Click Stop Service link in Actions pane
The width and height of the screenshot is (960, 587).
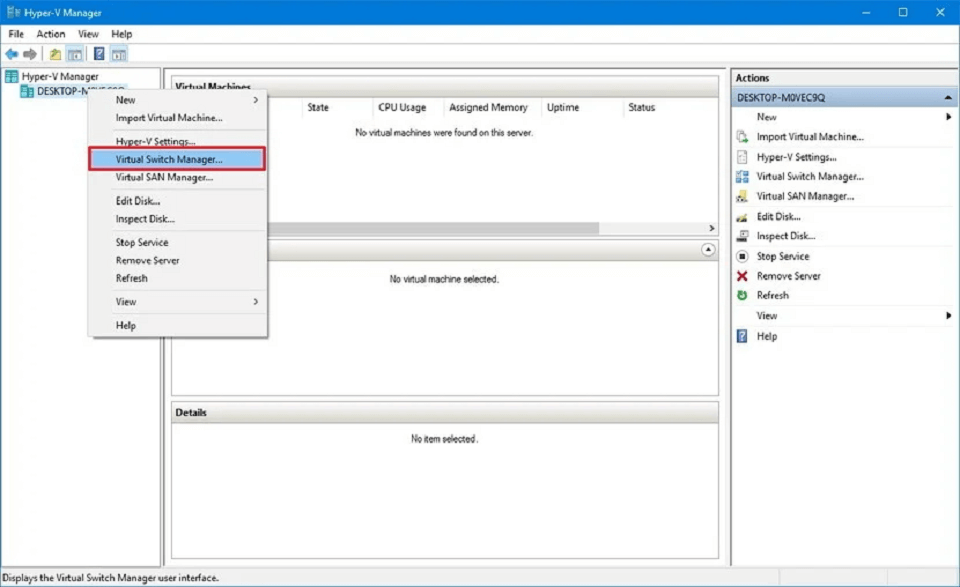(x=783, y=256)
